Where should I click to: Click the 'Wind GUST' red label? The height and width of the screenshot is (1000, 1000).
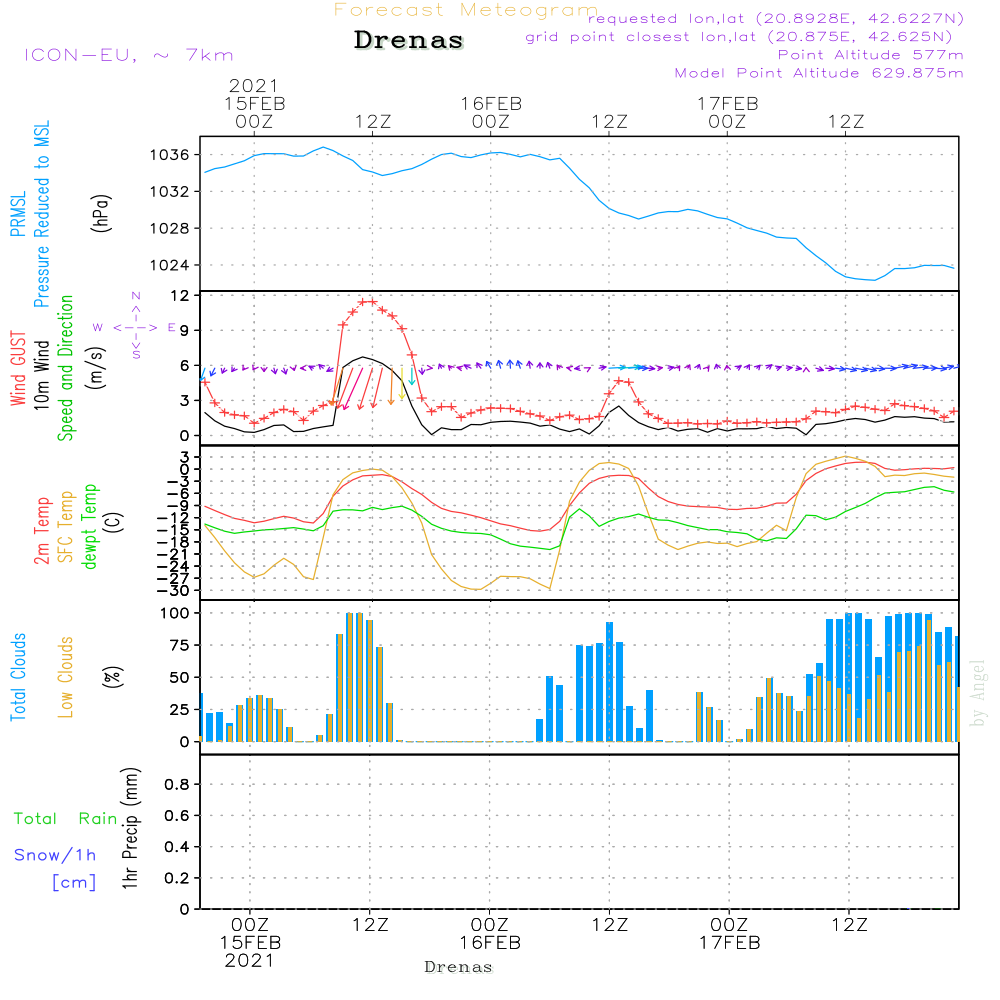coord(18,368)
